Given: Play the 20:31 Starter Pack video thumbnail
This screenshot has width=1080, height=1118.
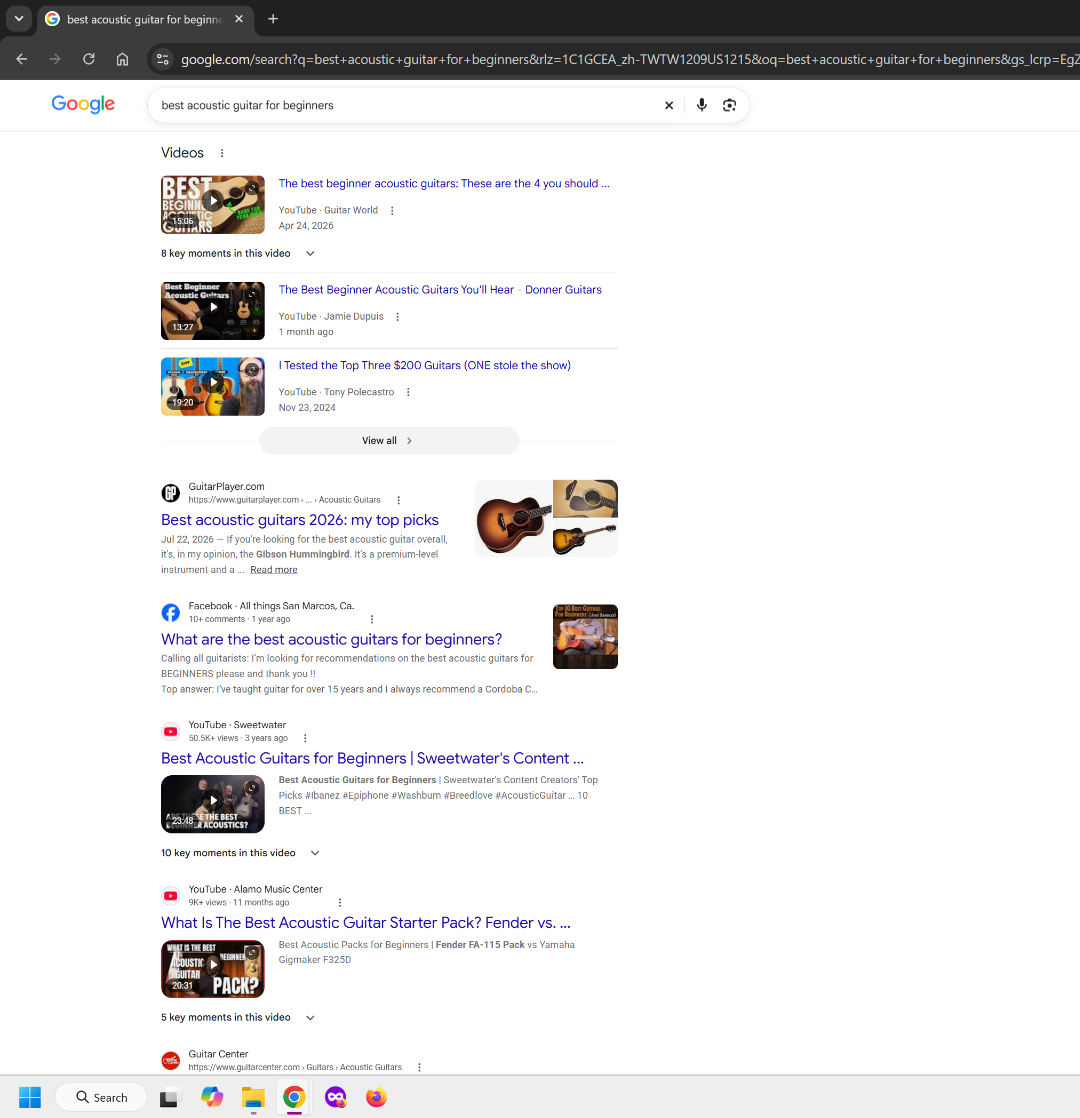Looking at the screenshot, I should click(x=212, y=968).
